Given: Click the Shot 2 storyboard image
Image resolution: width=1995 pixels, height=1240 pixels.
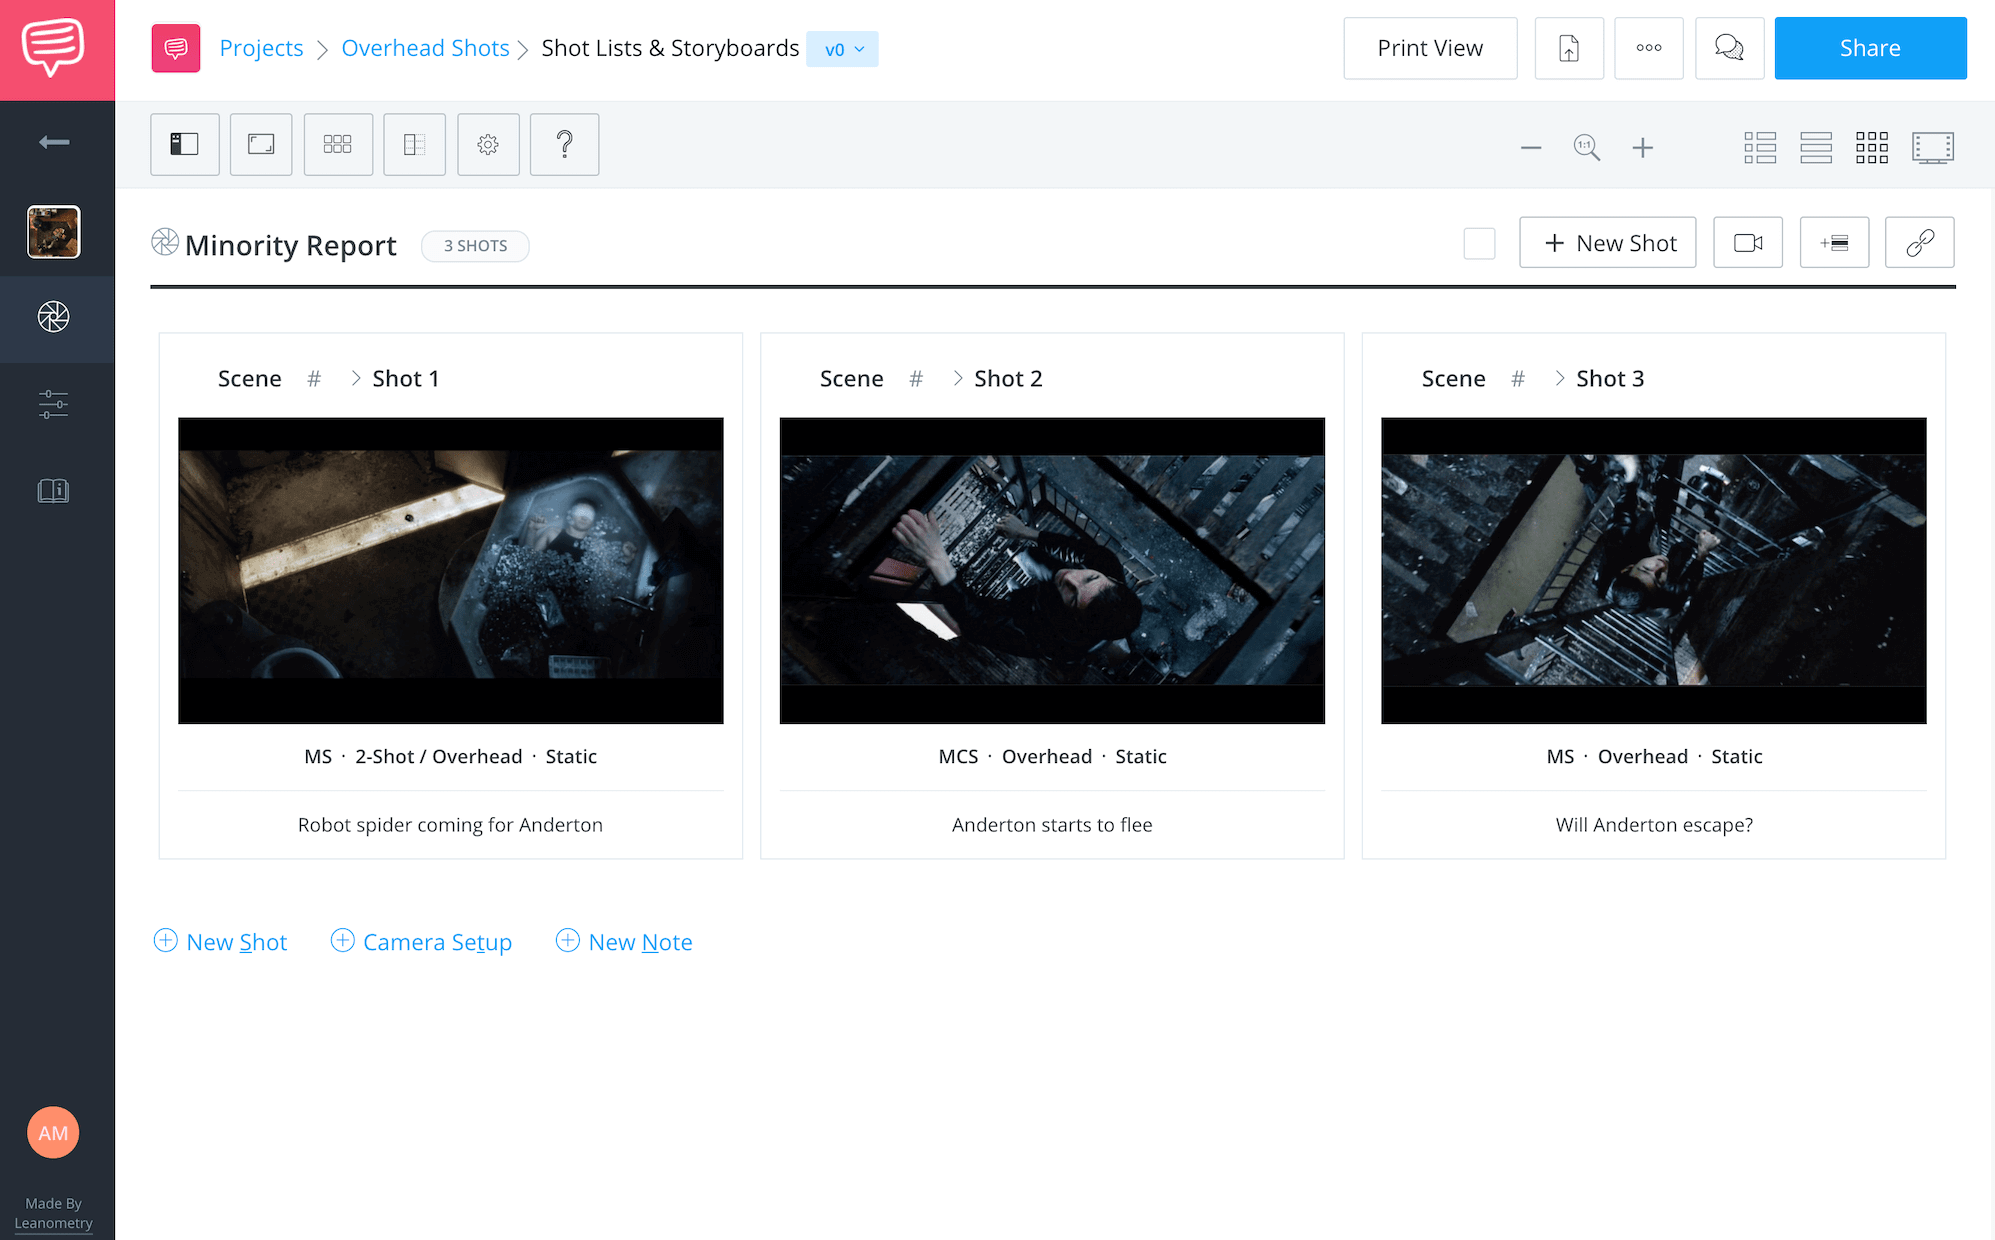Looking at the screenshot, I should tap(1052, 570).
